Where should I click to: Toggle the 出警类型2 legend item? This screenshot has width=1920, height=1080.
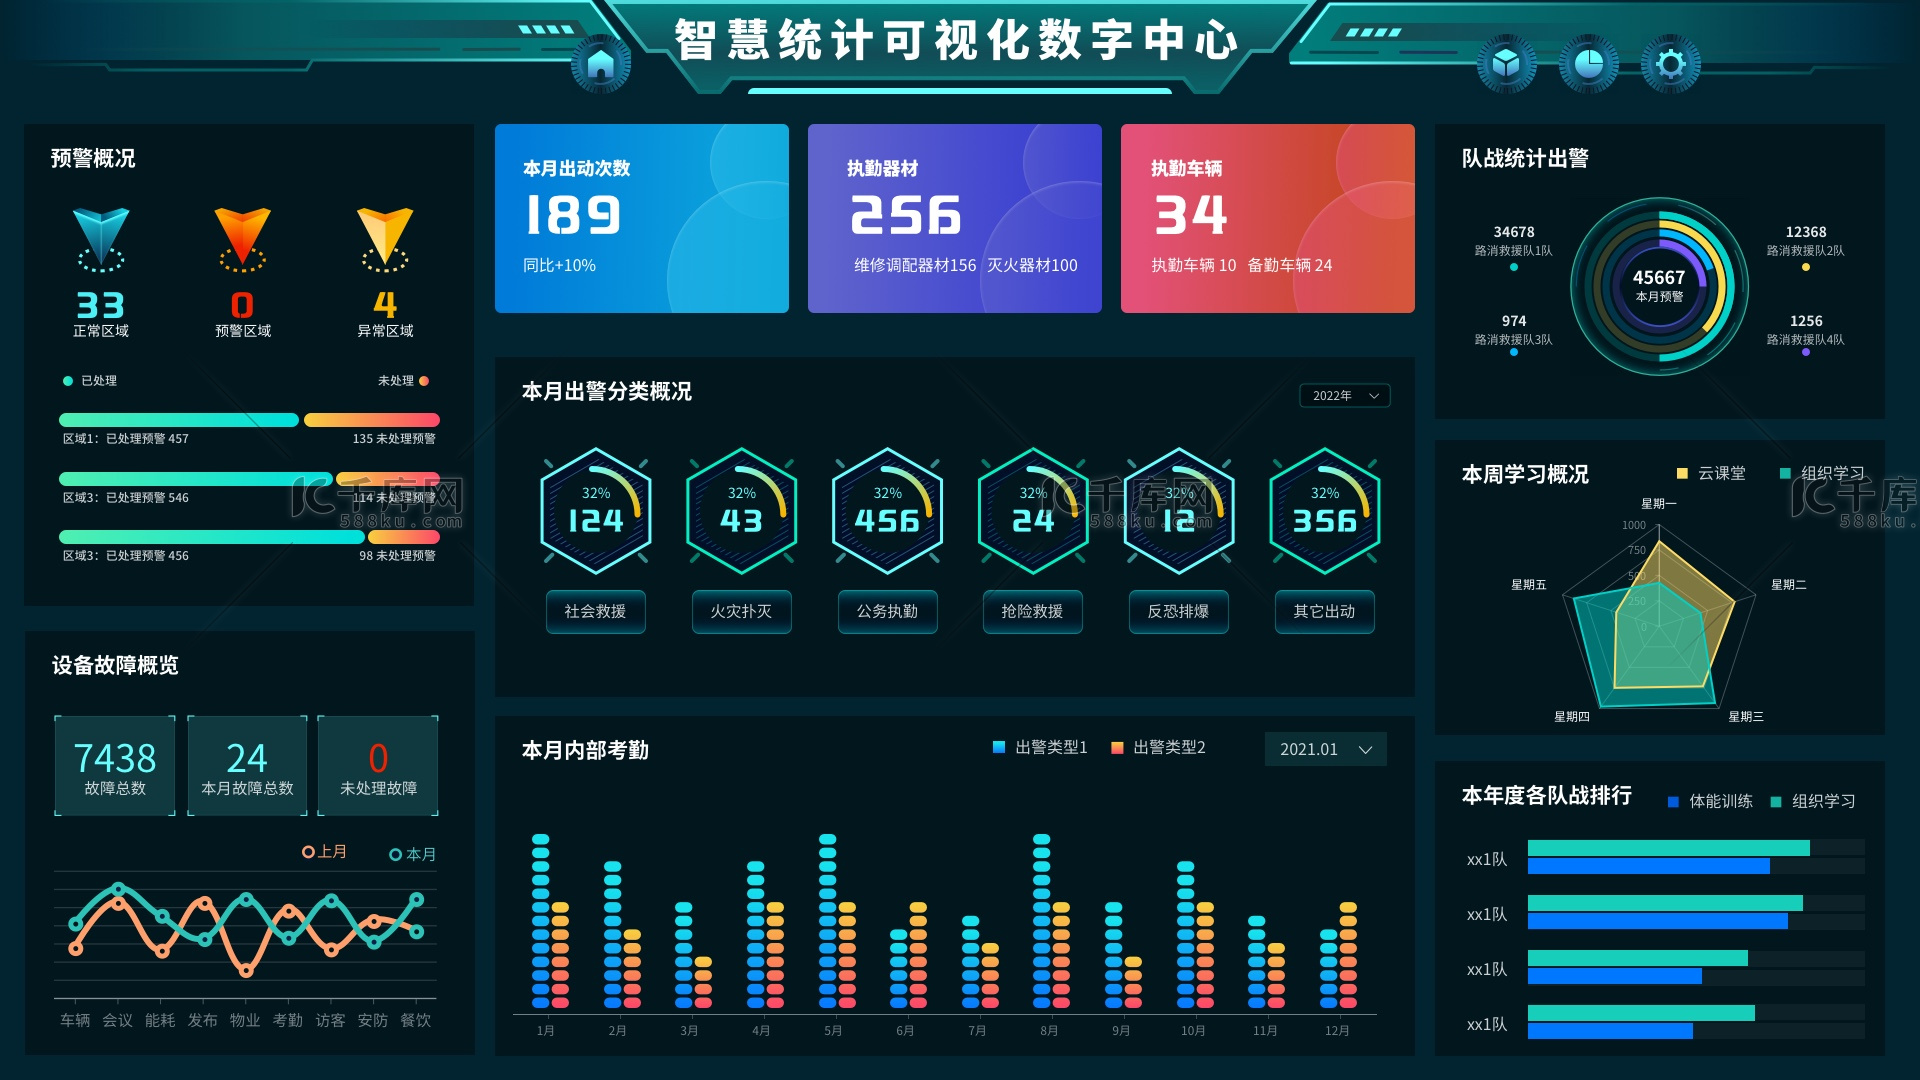1158,747
